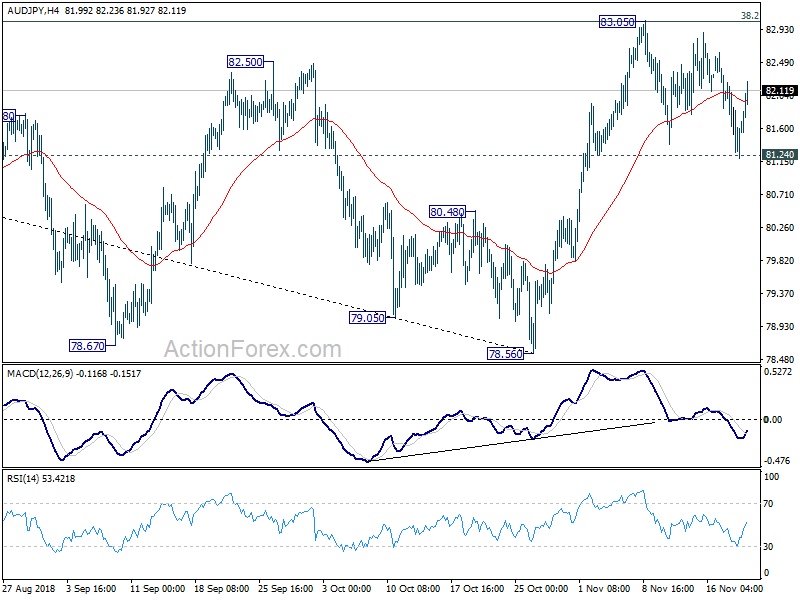Screen dimensions: 800x600
Task: Click the 81.240 support level tag
Action: [779, 155]
